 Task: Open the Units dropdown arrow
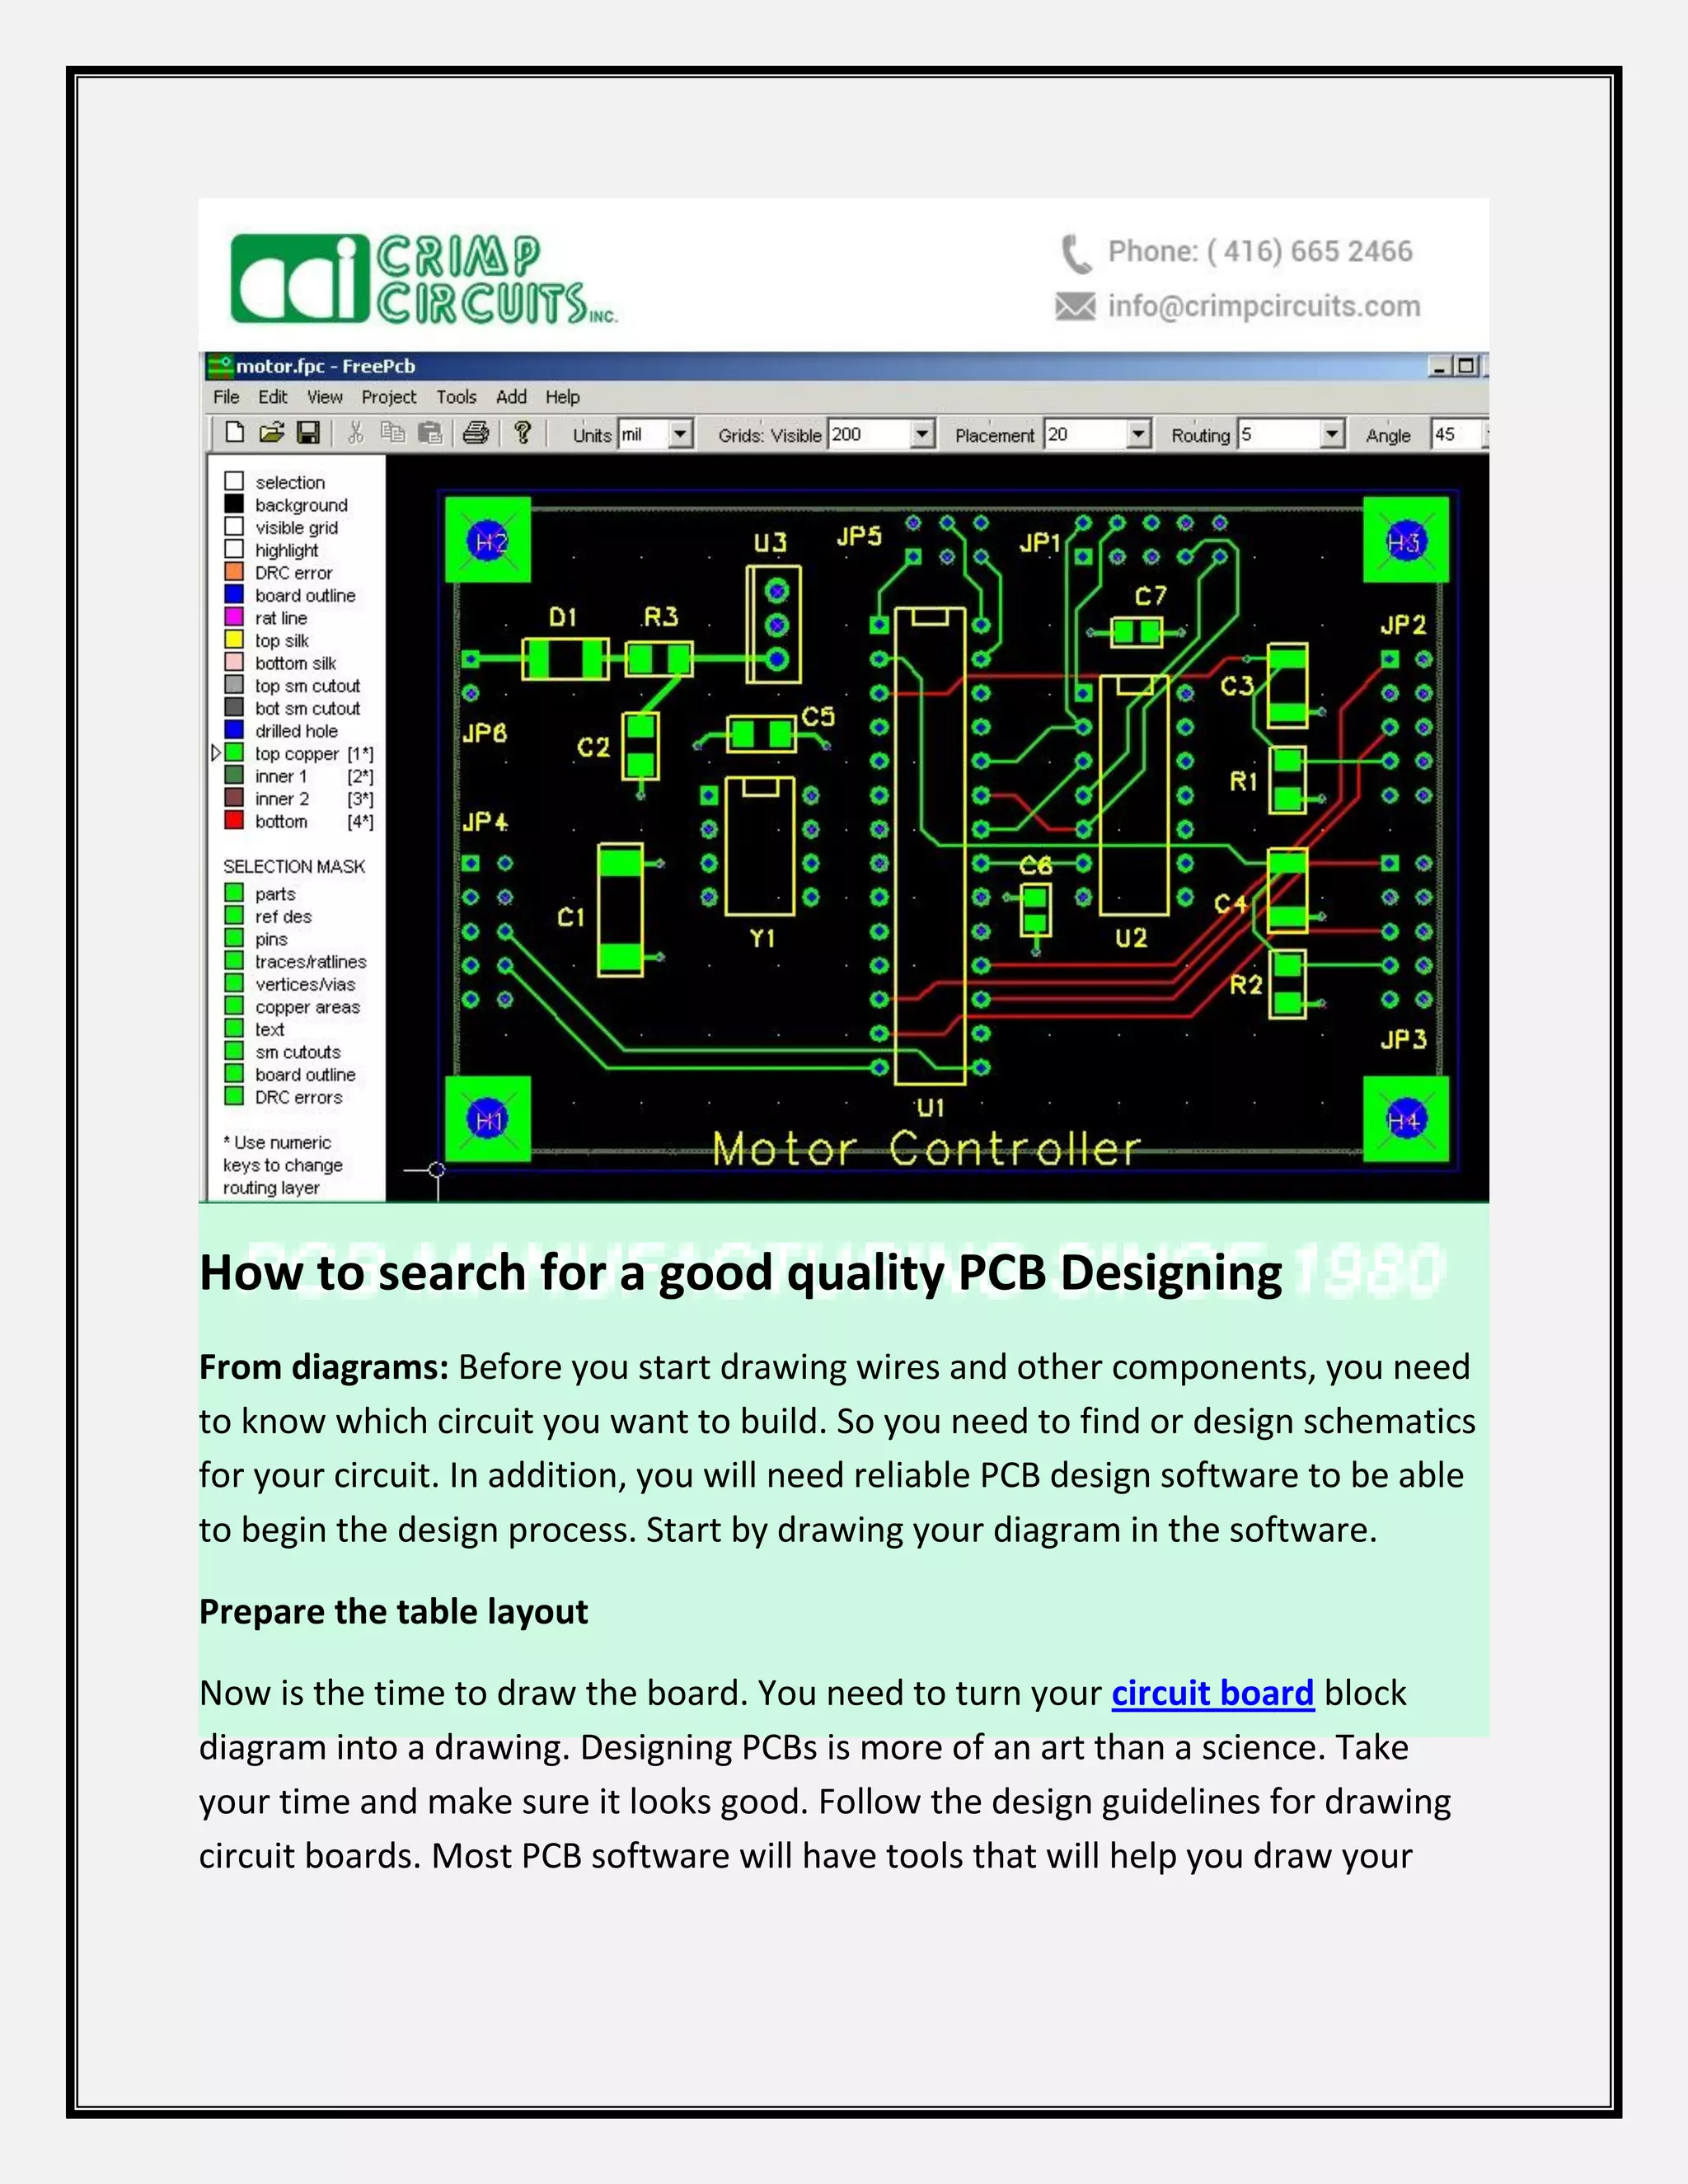click(681, 434)
